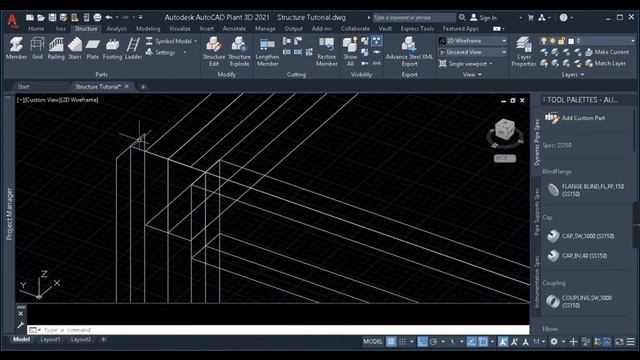Open Layer Properties manager

[524, 51]
